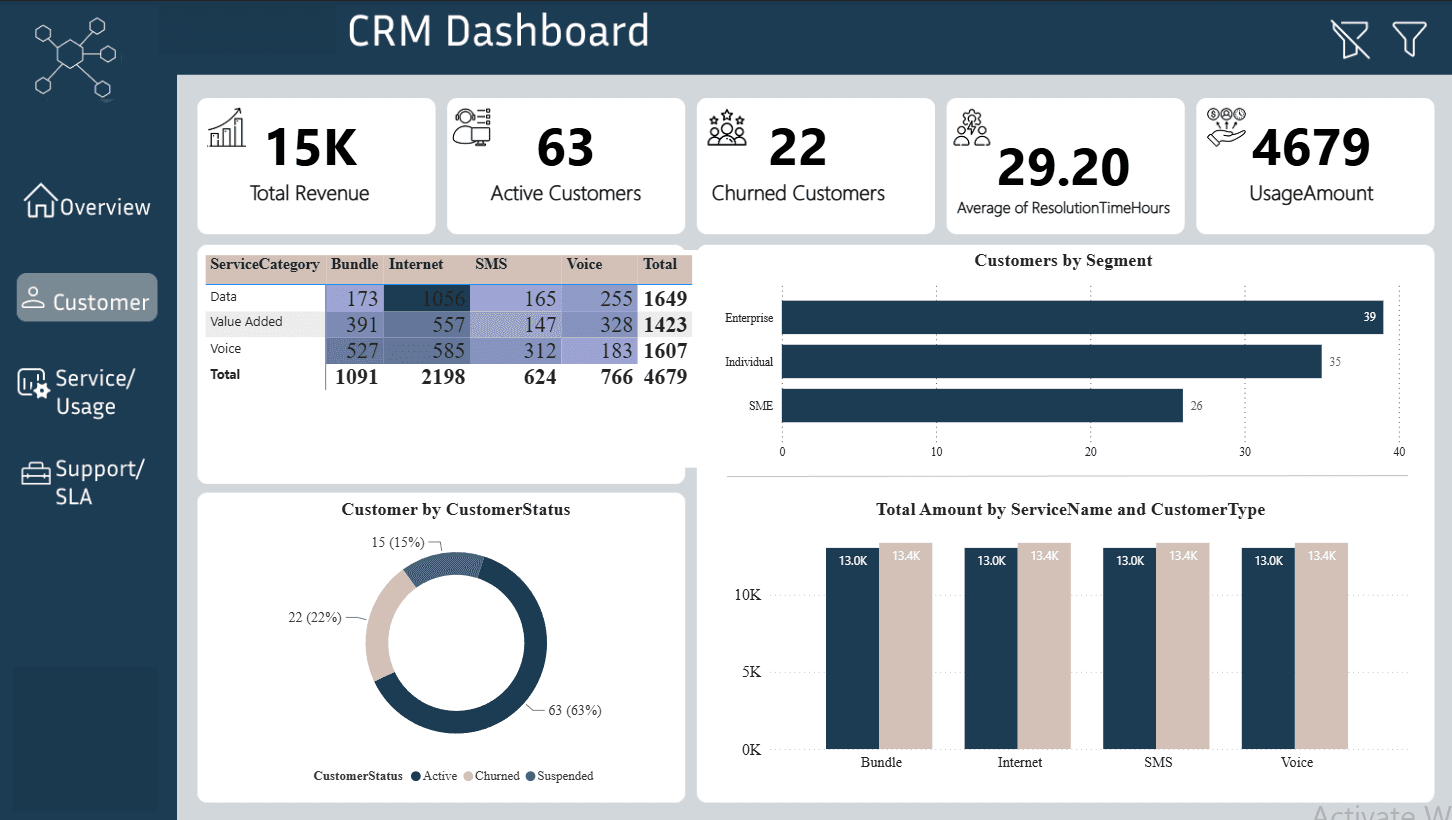
Task: Click the growth chart icon on Total Revenue card
Action: tap(227, 128)
